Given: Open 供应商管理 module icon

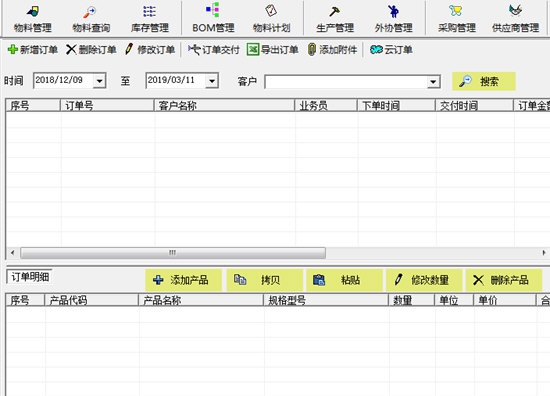Looking at the screenshot, I should [515, 10].
